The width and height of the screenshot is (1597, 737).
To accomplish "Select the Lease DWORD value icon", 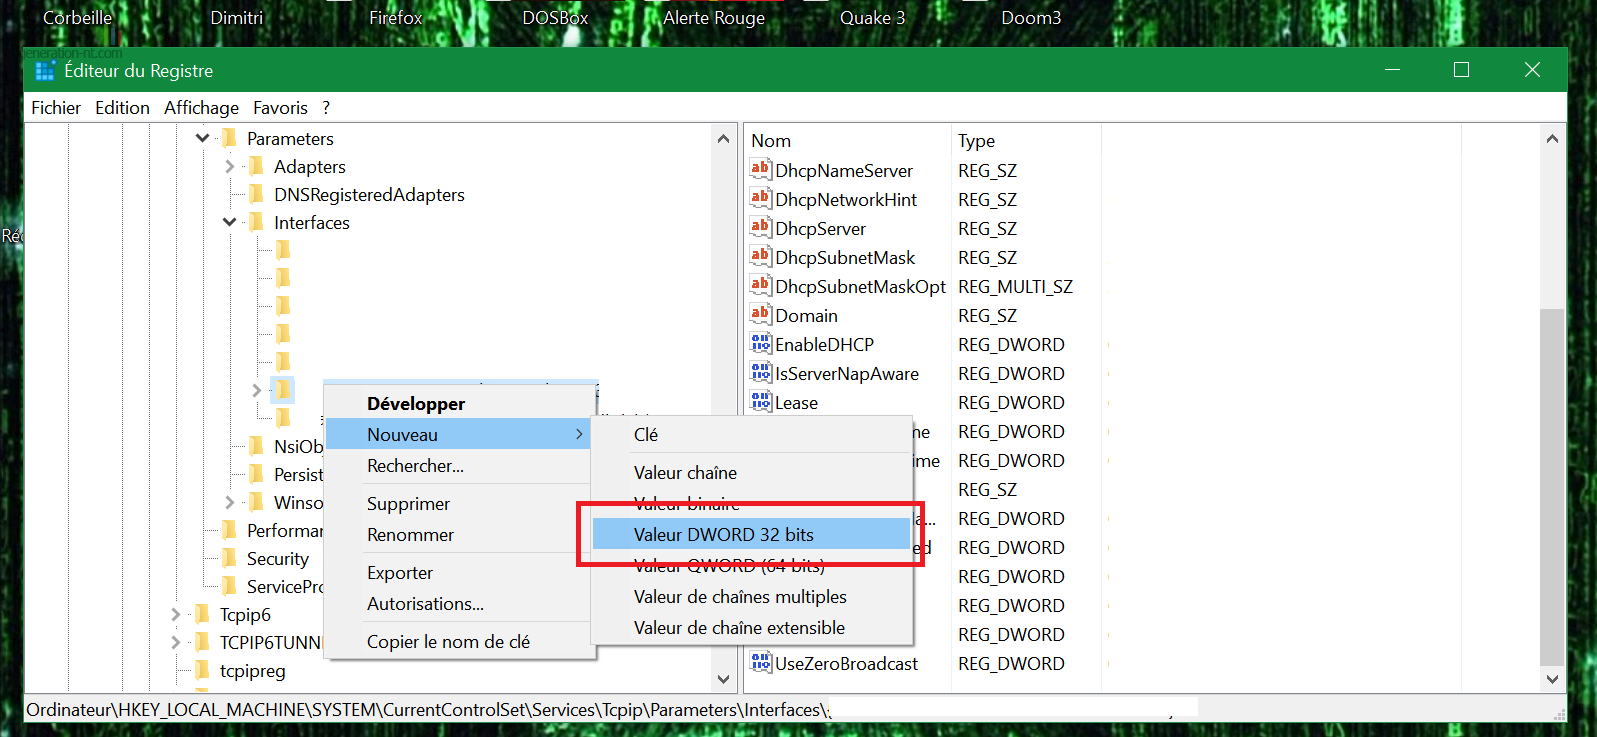I will 760,402.
